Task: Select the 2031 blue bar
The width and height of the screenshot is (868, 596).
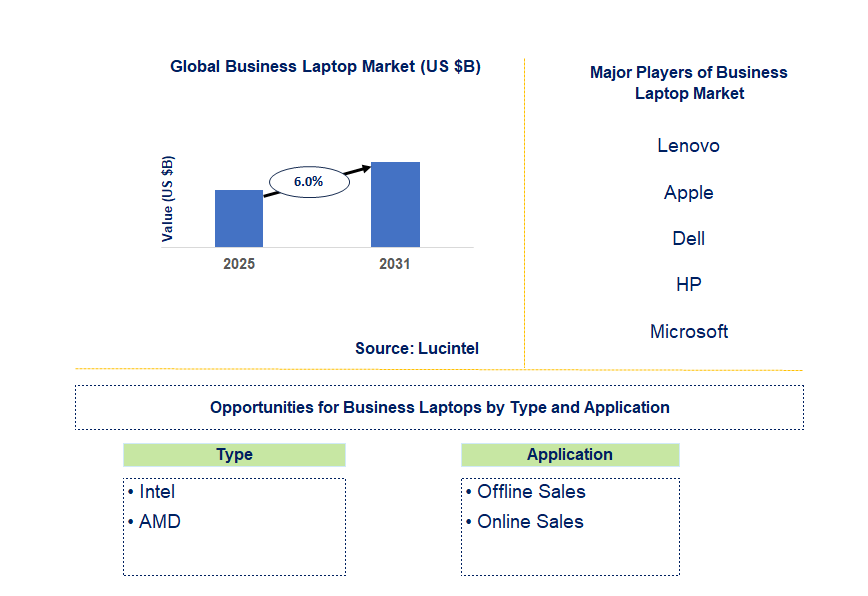Action: [x=395, y=204]
